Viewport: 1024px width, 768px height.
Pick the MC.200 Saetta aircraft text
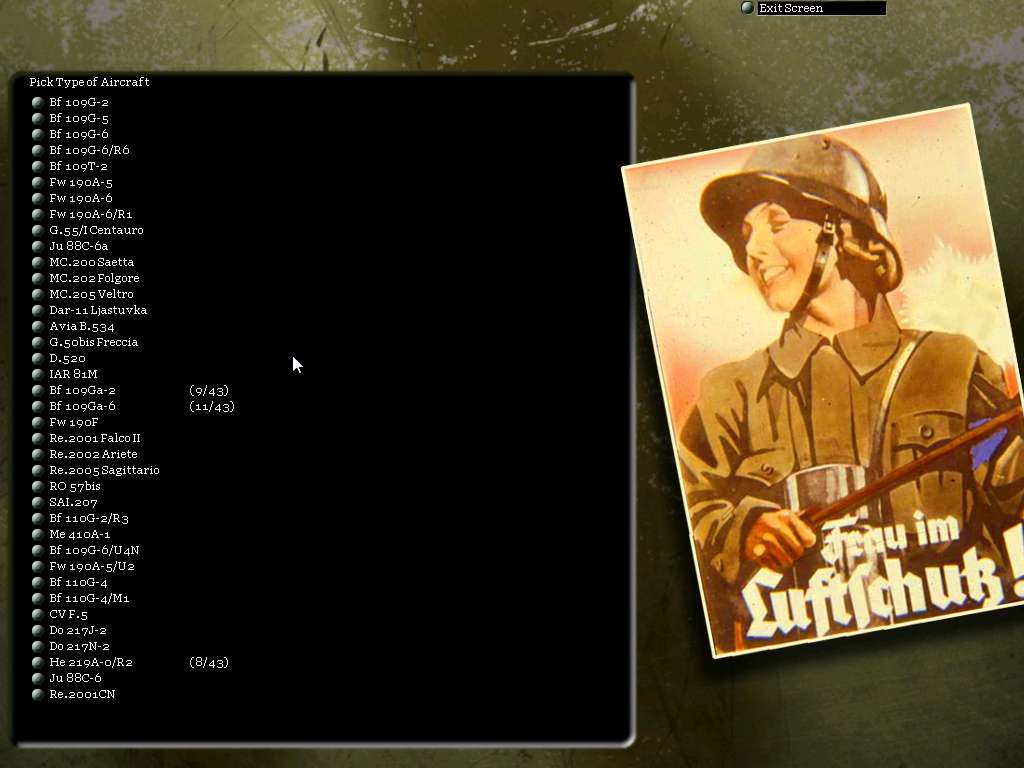click(x=91, y=262)
